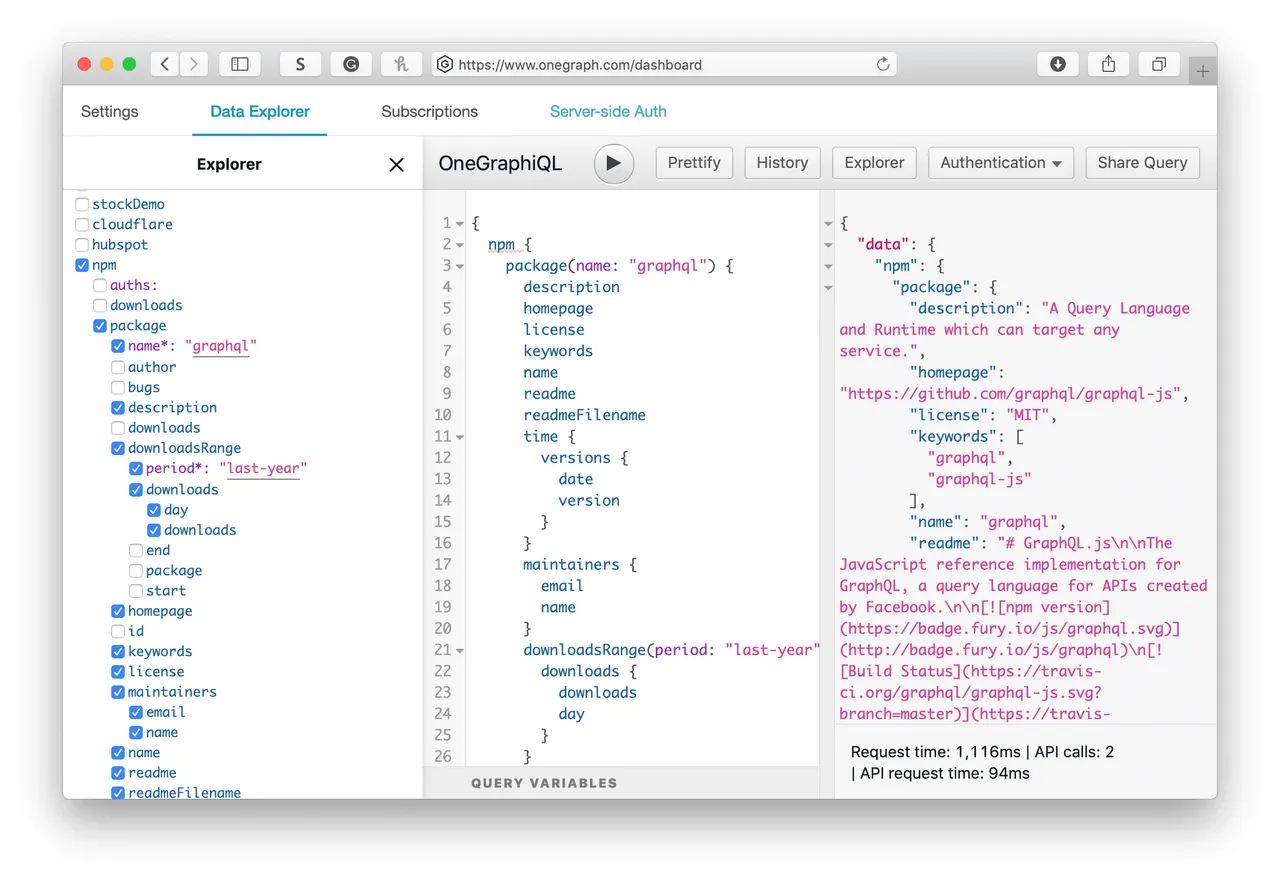The width and height of the screenshot is (1280, 882).
Task: Show Safari downloads
Action: coord(1058,64)
